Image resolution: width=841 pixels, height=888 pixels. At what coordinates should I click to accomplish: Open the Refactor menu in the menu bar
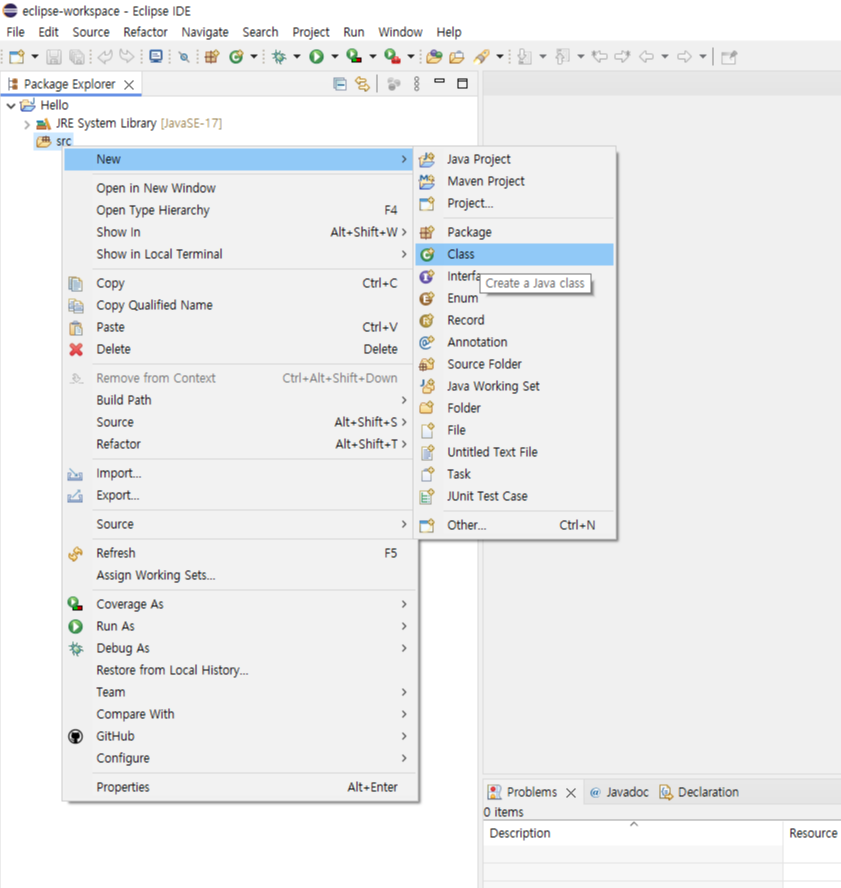(146, 32)
